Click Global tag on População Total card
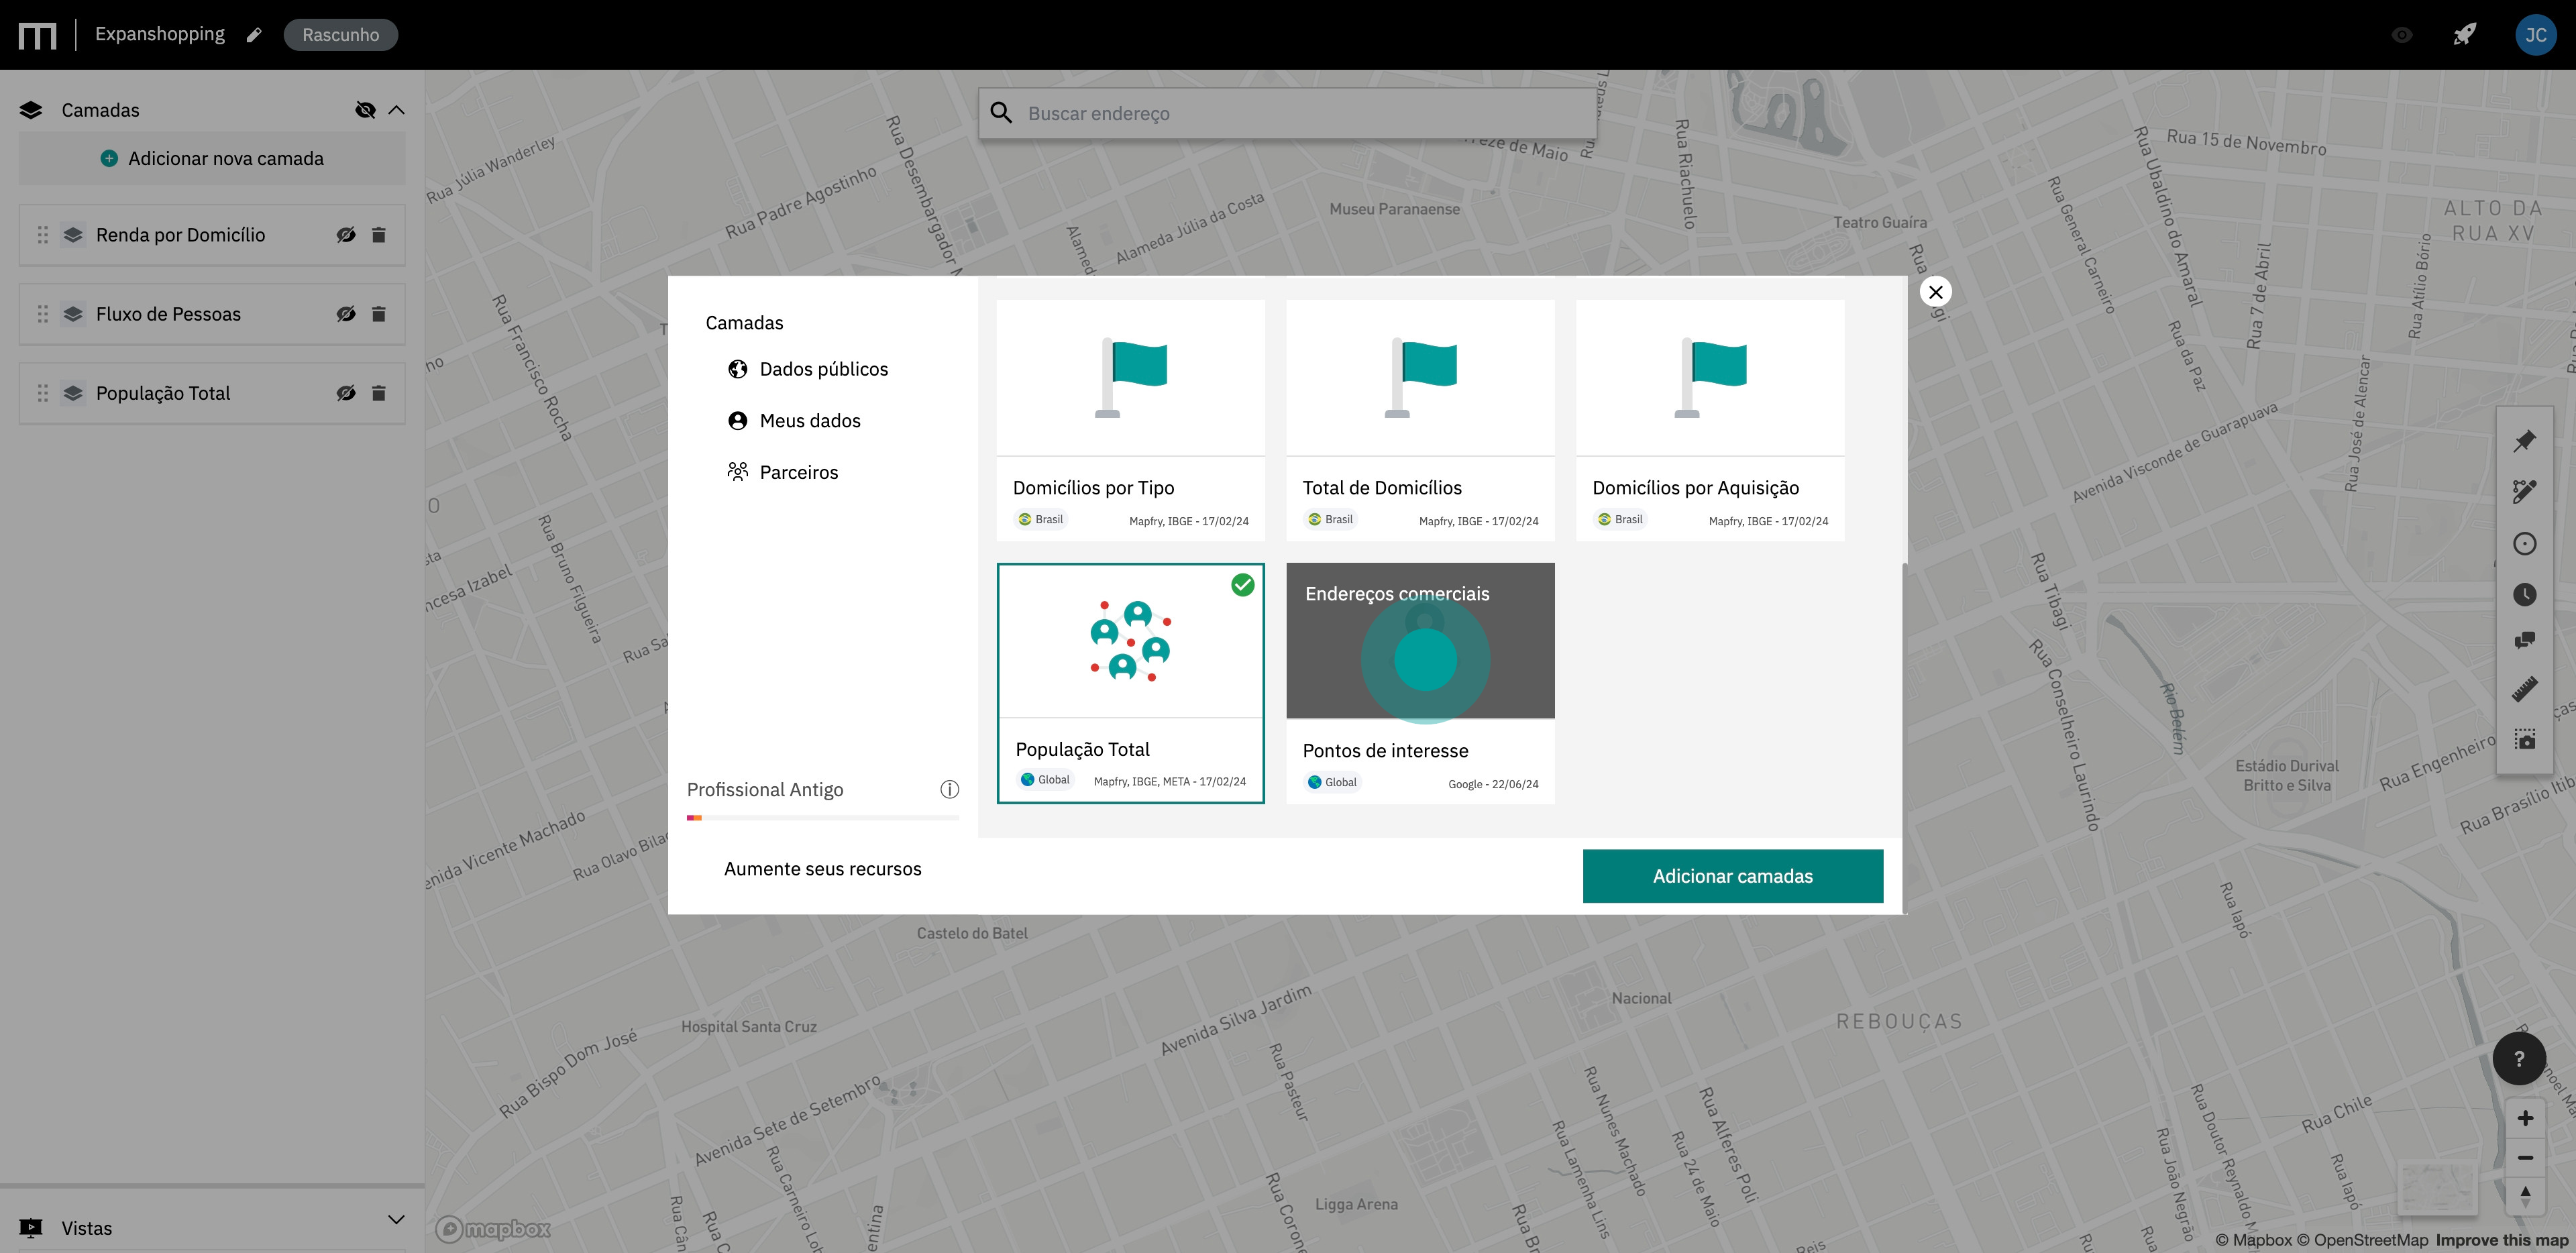This screenshot has width=2576, height=1253. [x=1045, y=780]
